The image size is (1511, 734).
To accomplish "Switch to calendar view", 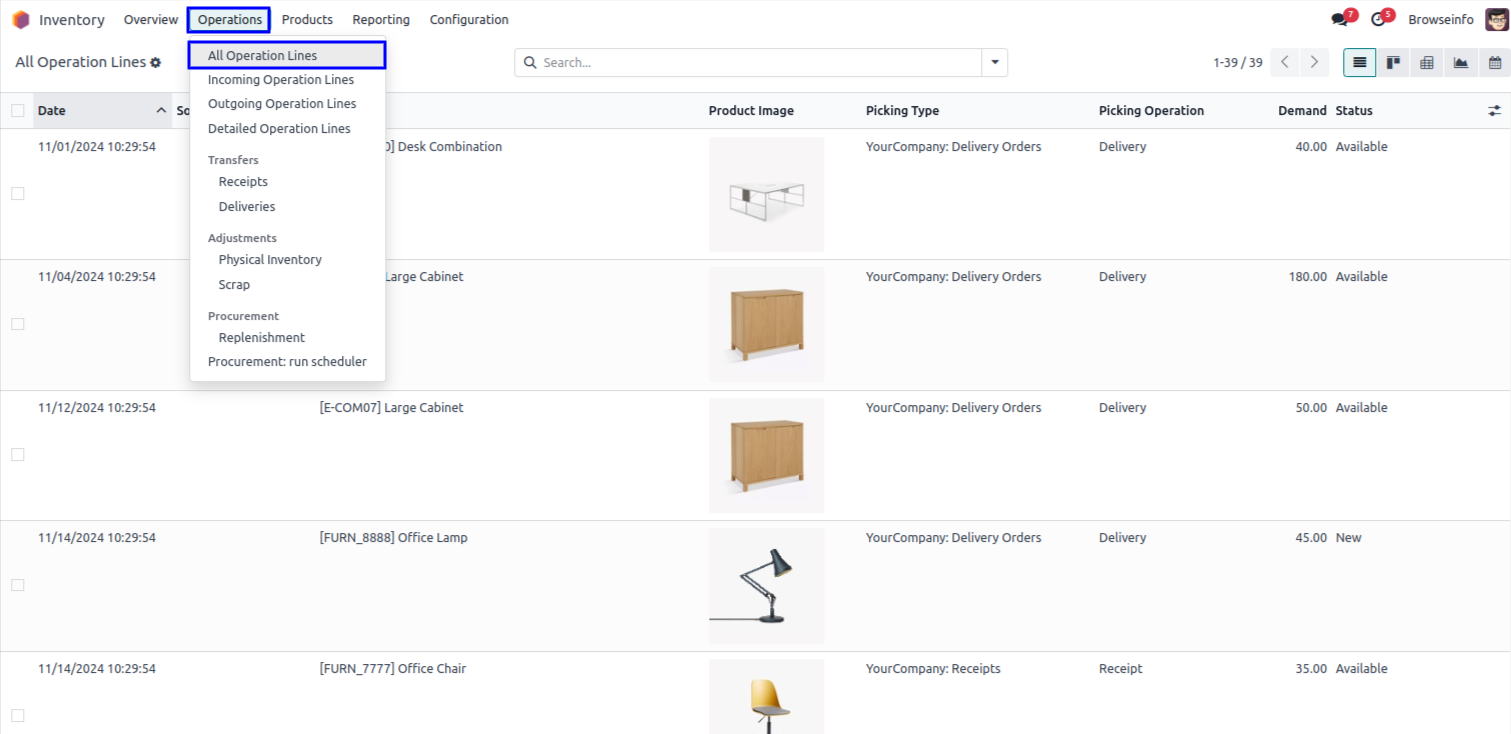I will (x=1495, y=62).
